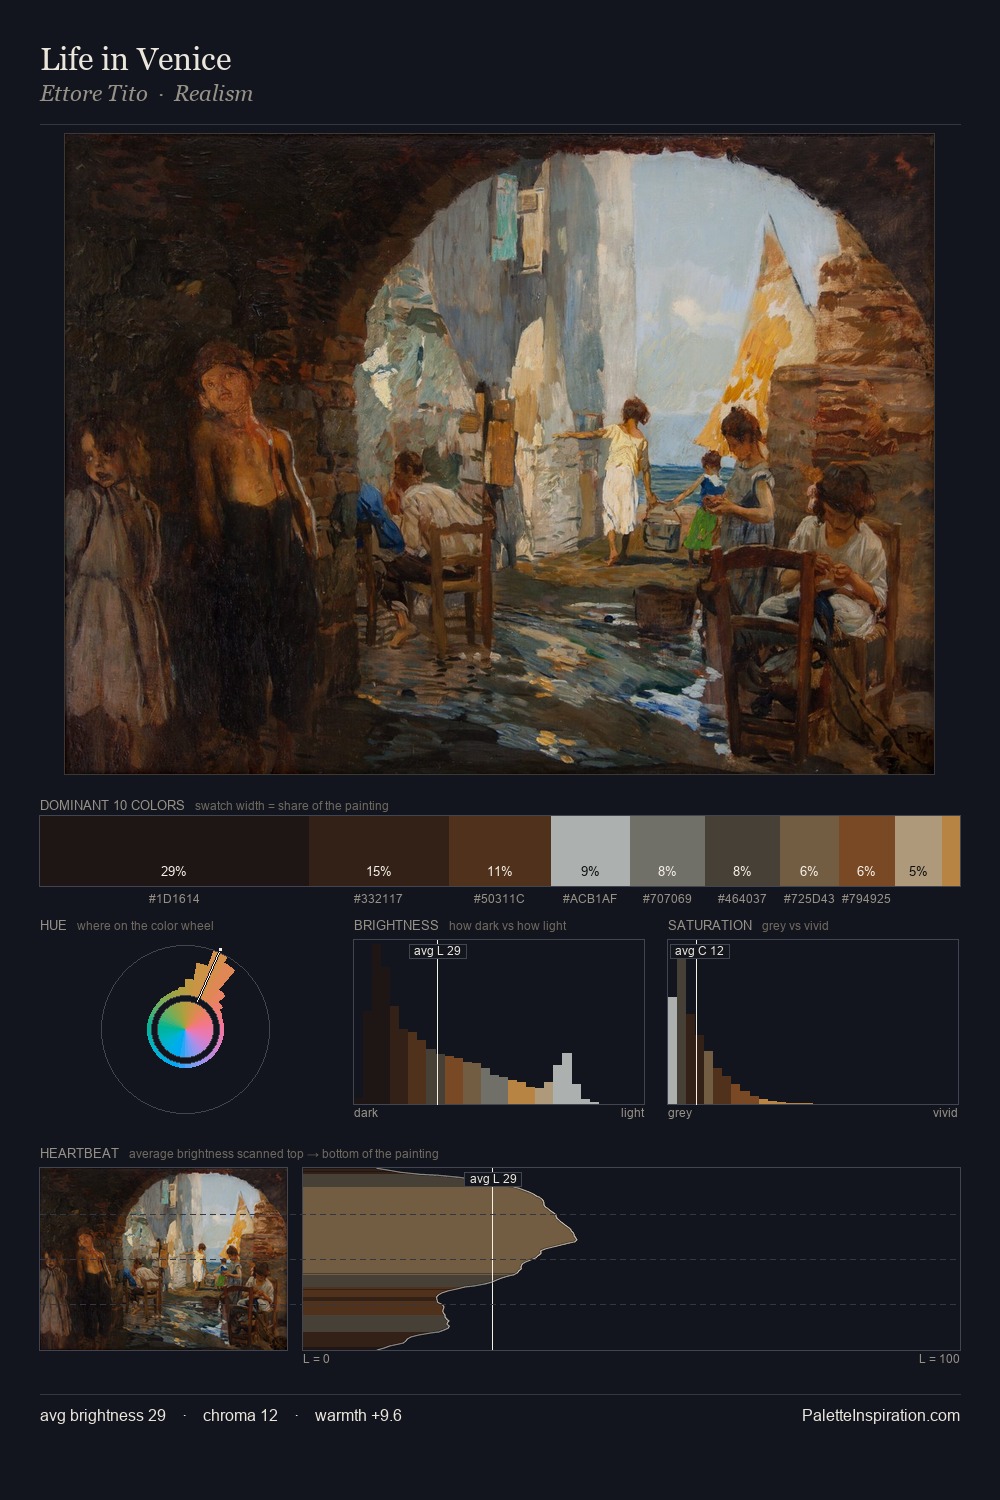Click the 'Life in Venice' title
This screenshot has height=1500, width=1000.
tap(136, 59)
